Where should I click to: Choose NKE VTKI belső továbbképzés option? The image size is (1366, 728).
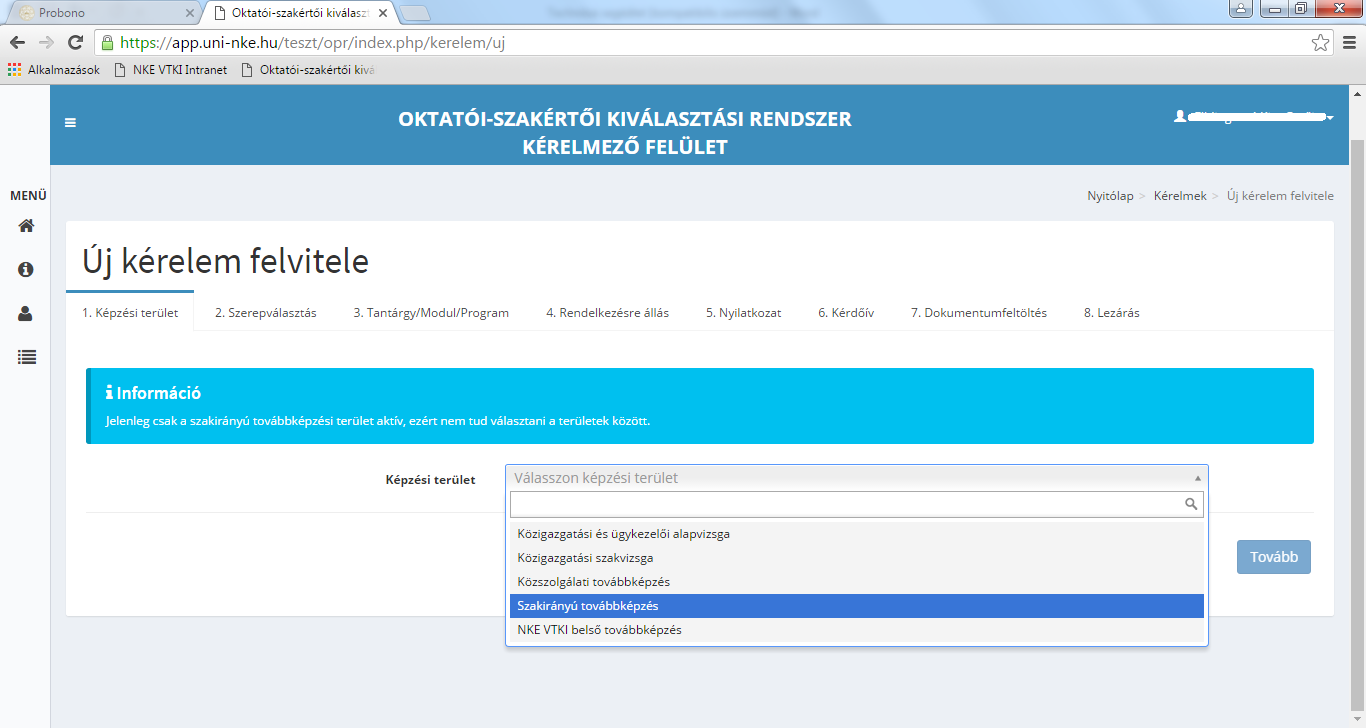(857, 630)
